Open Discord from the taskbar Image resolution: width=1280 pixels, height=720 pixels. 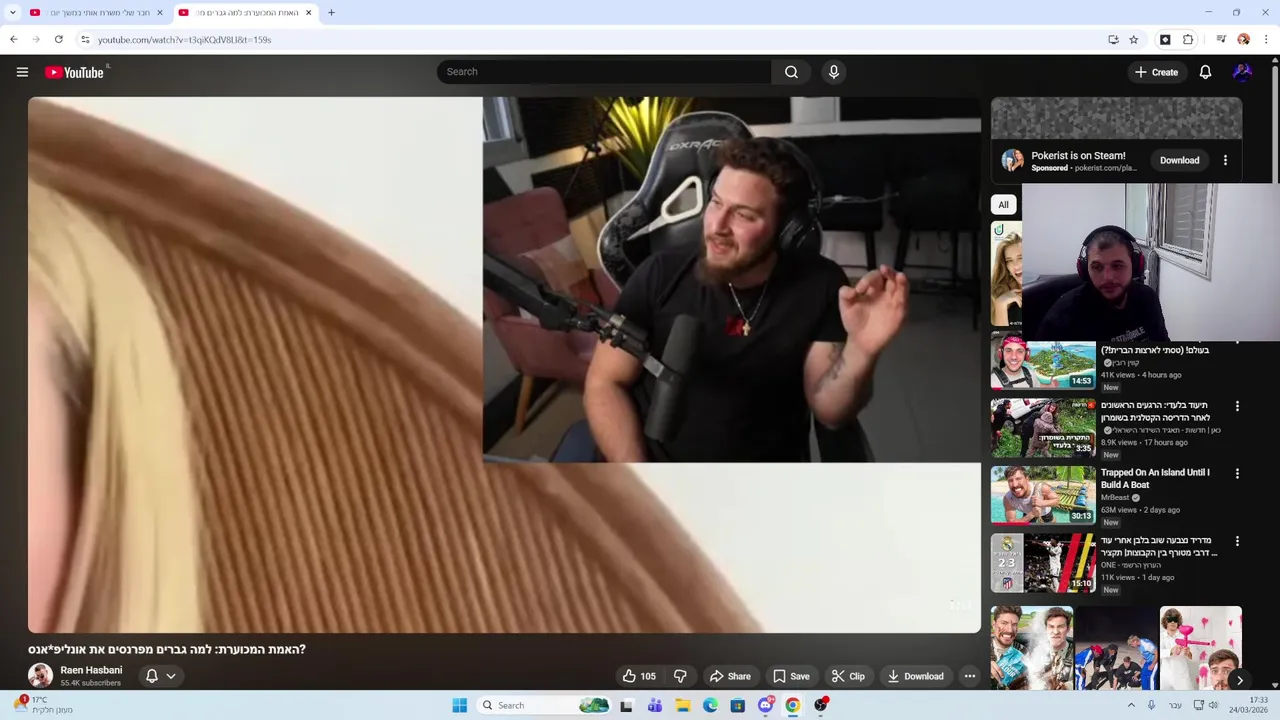(x=765, y=705)
